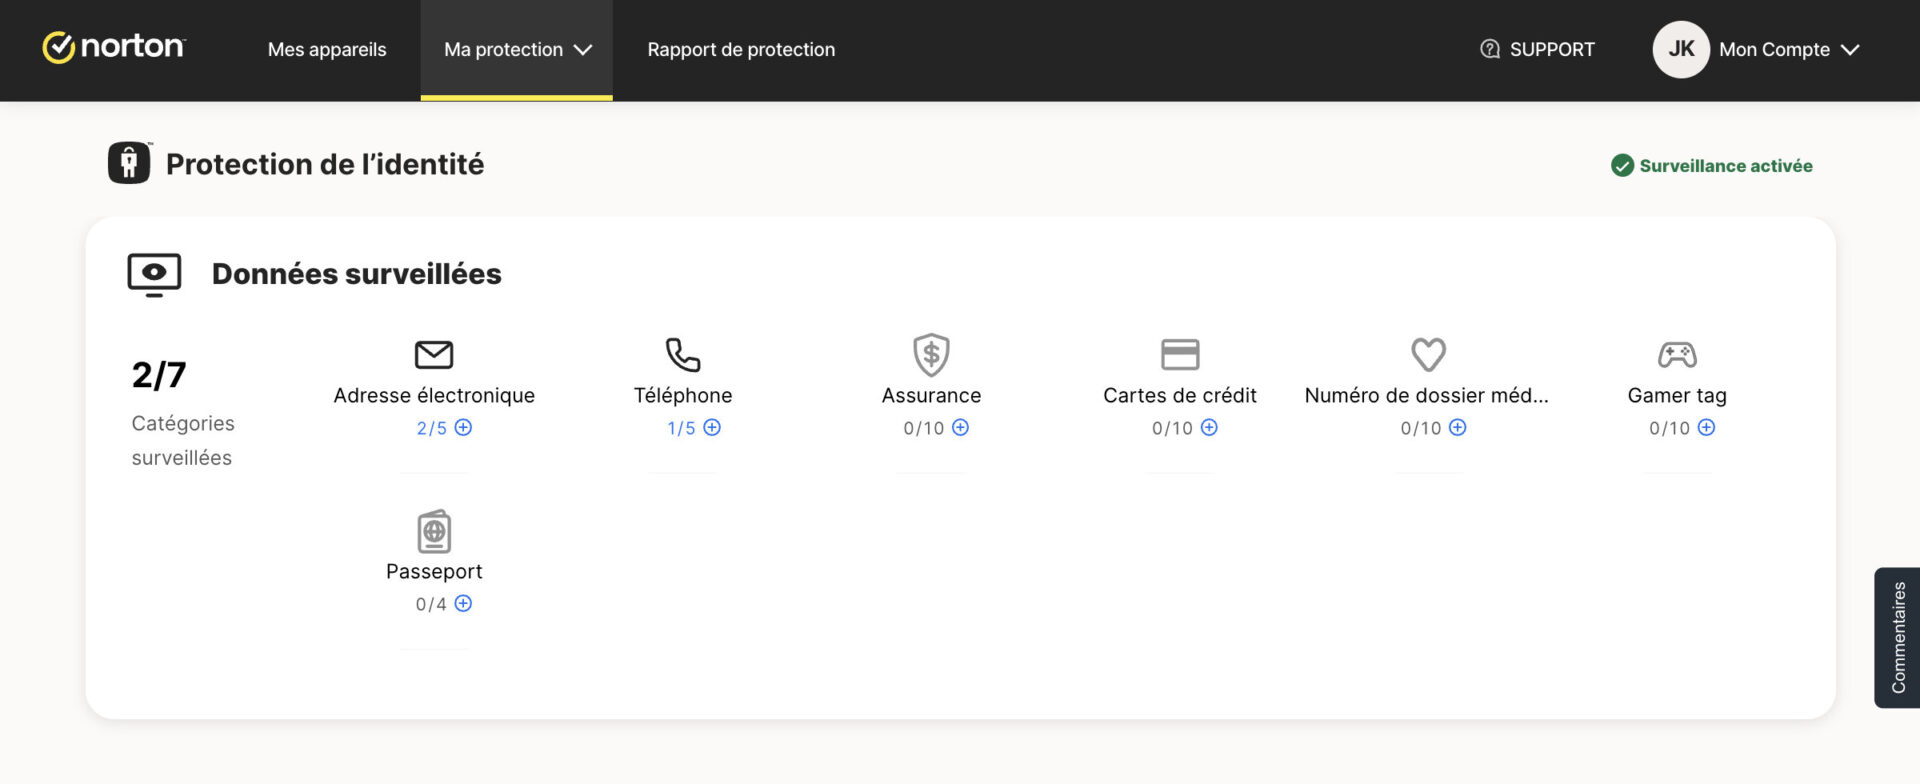Click the Cartes de crédit label

click(x=1180, y=395)
